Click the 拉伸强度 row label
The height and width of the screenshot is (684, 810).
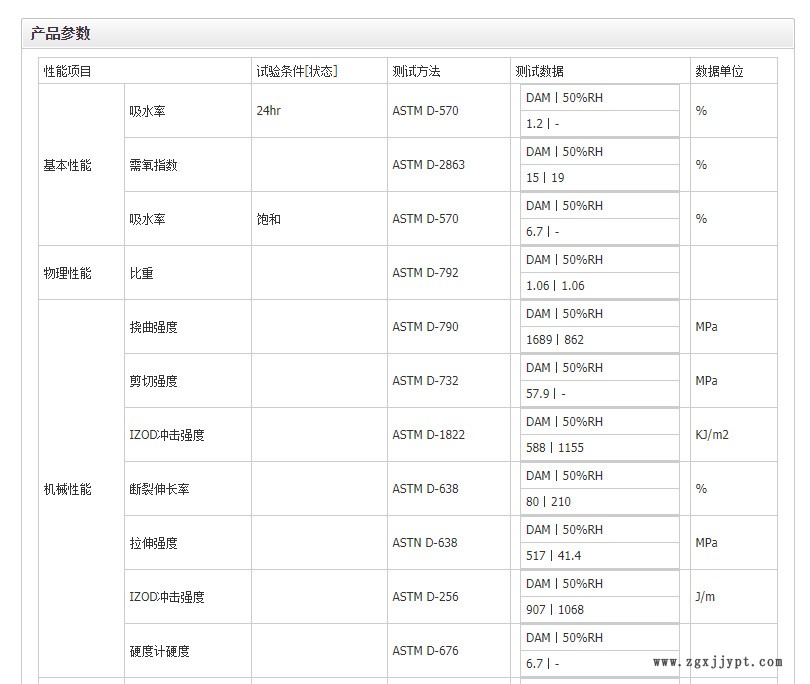tap(153, 543)
